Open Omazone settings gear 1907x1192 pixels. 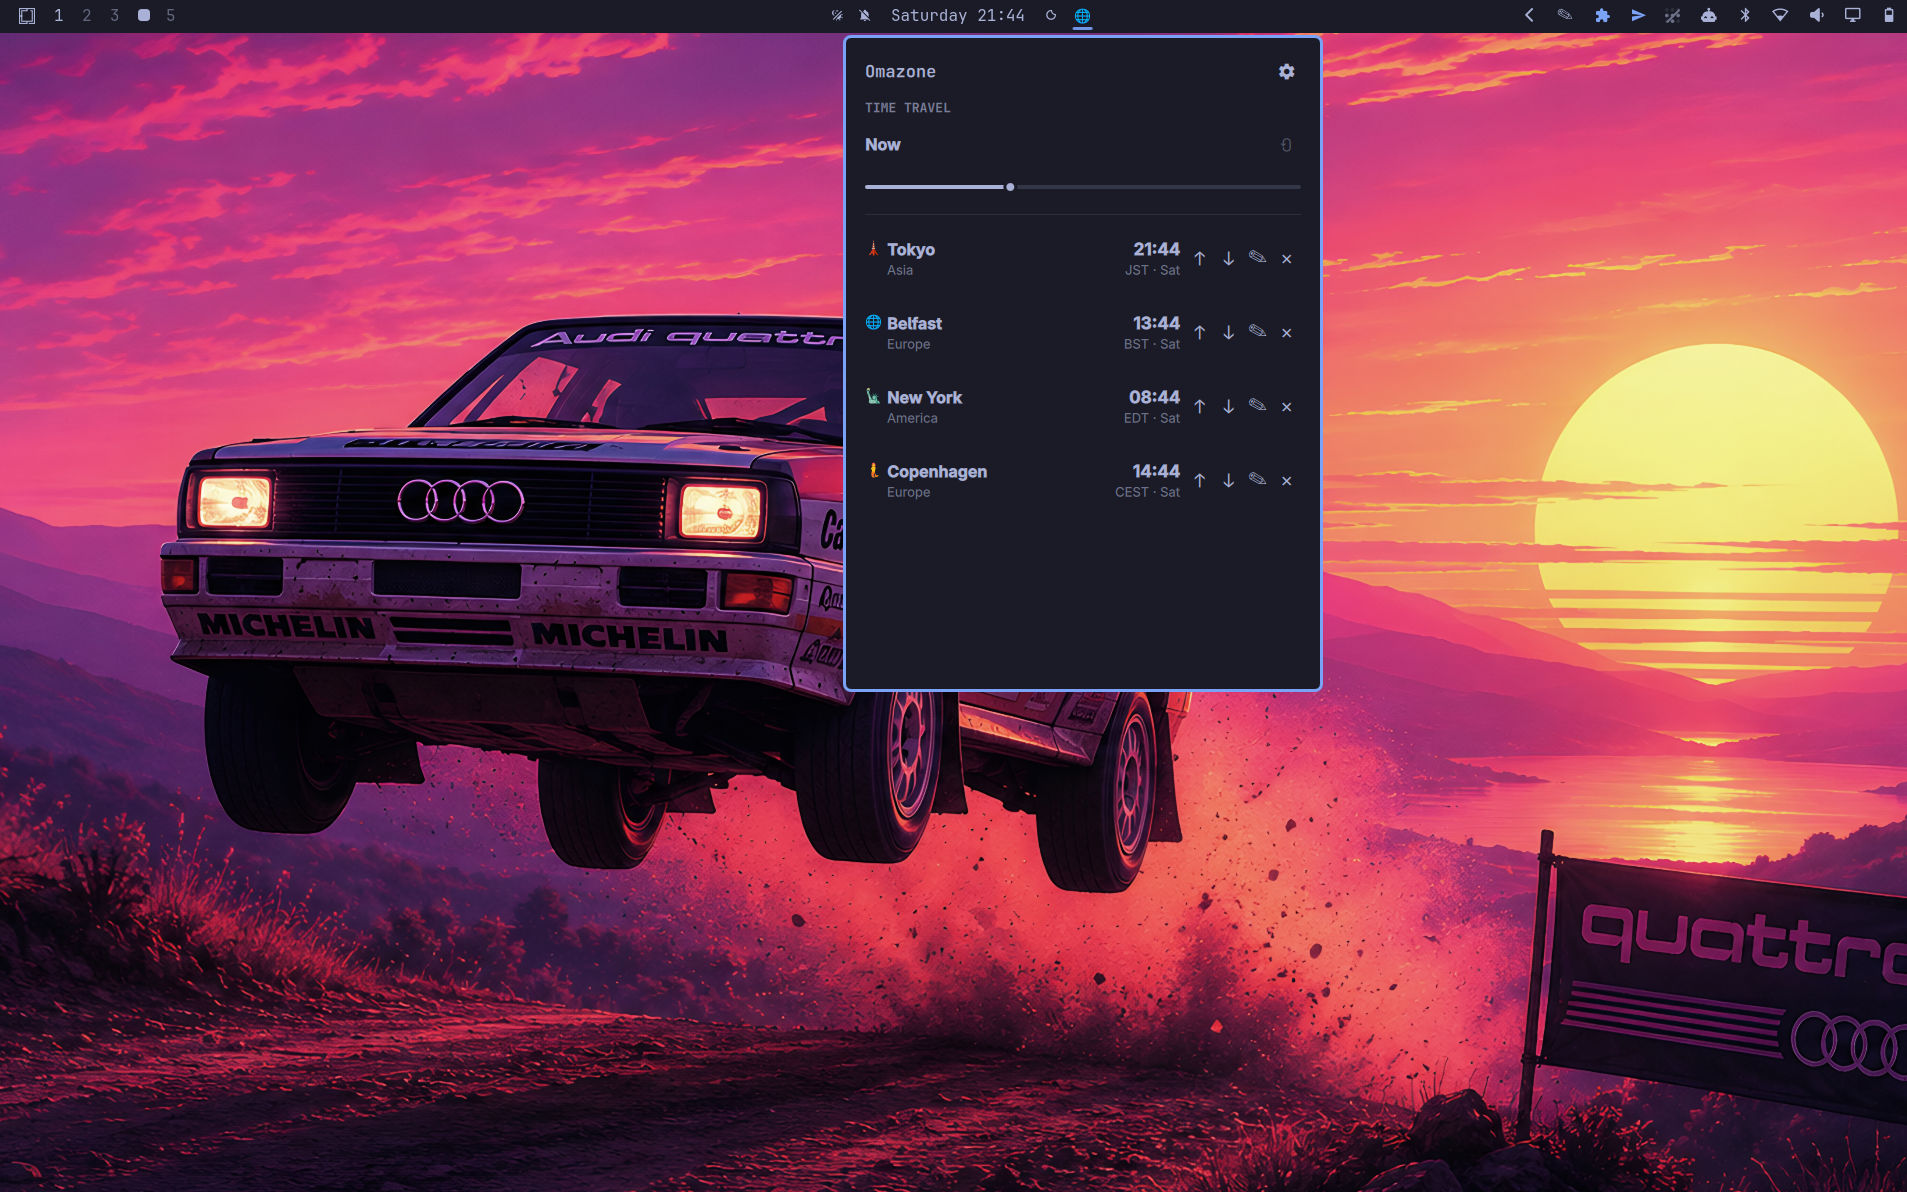(1286, 71)
